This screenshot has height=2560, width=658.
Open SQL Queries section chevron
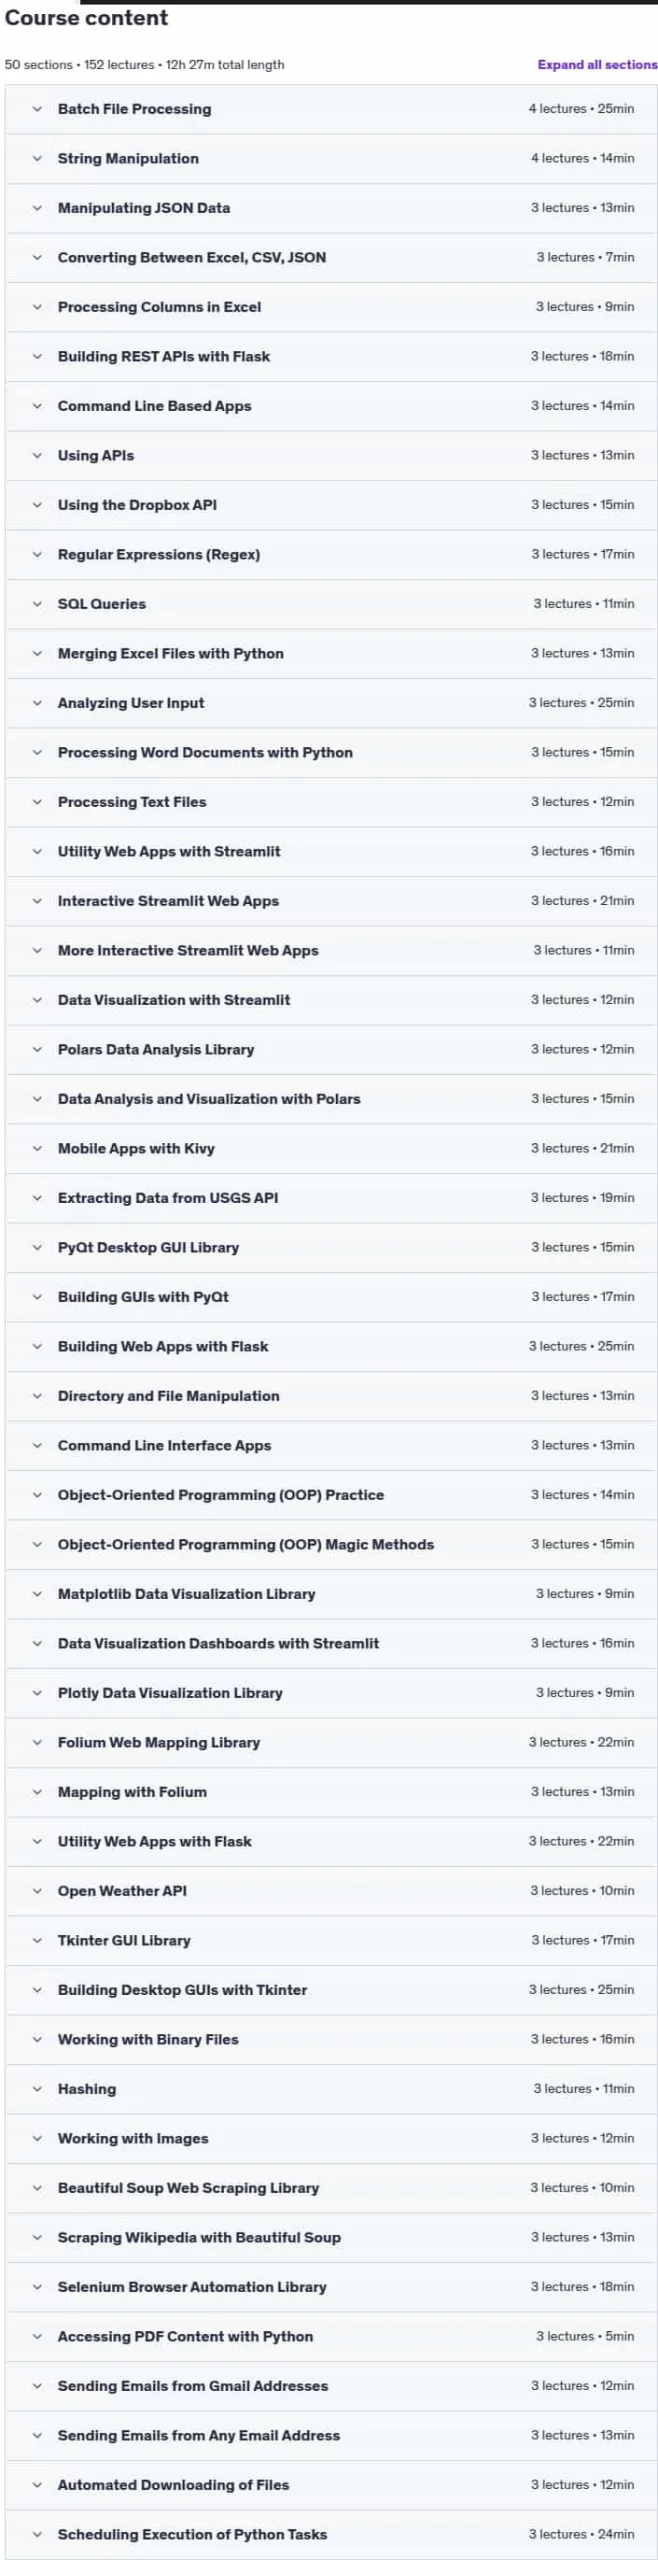(x=37, y=604)
